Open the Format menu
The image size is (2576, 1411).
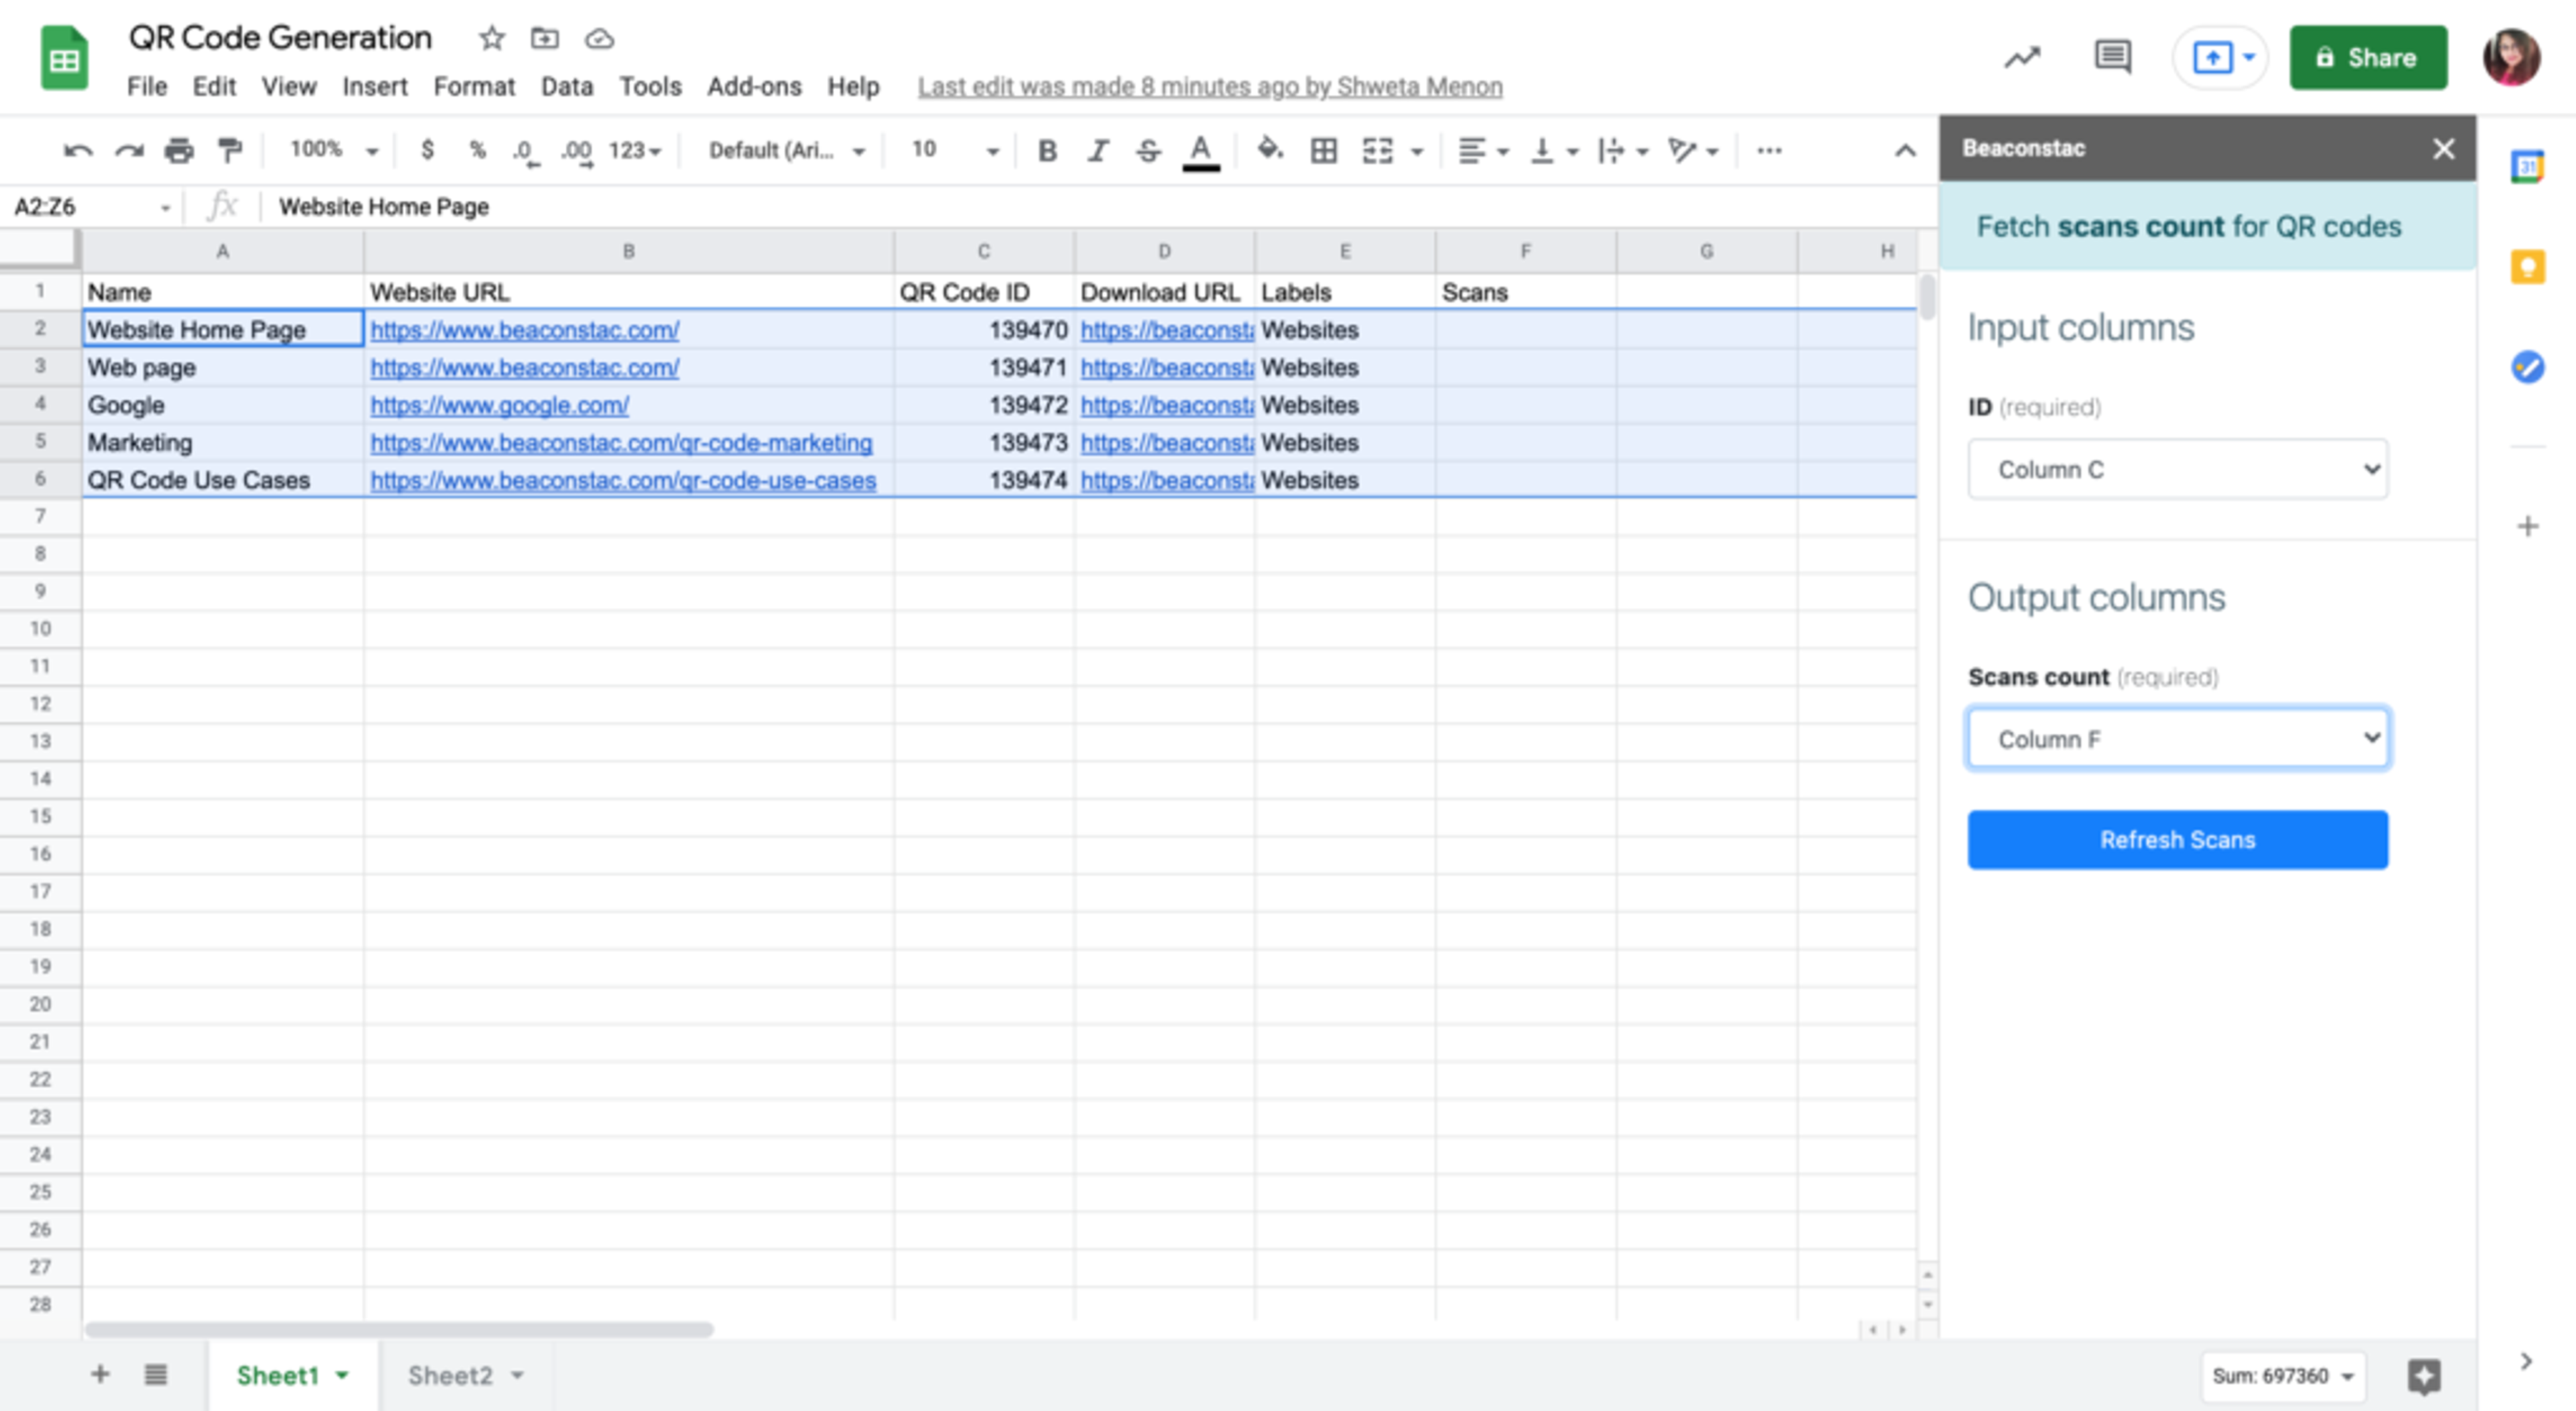pos(474,87)
